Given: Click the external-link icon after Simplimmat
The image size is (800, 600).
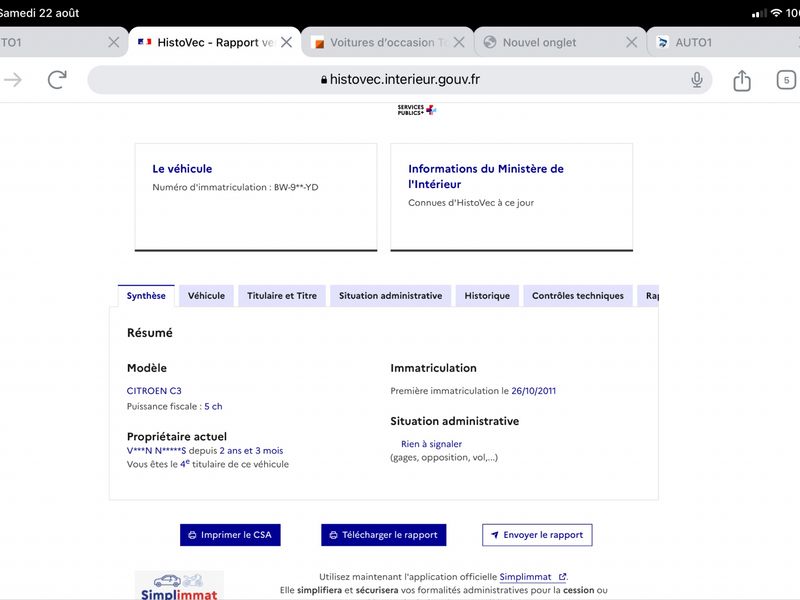Looking at the screenshot, I should pos(562,577).
